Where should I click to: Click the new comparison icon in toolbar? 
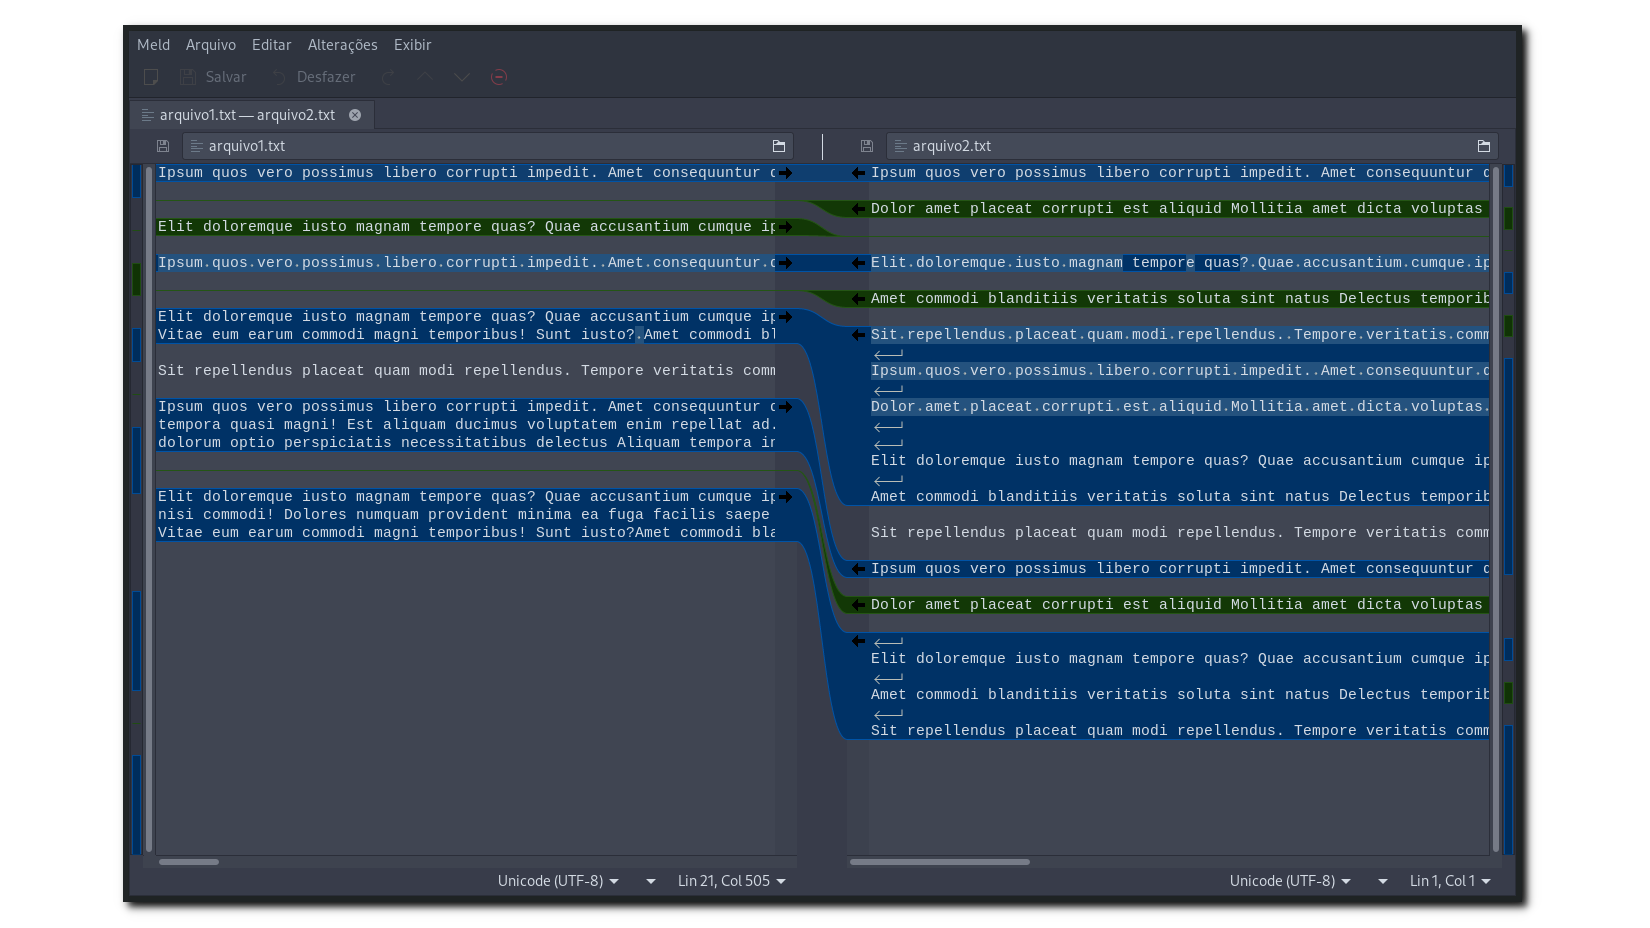click(151, 77)
